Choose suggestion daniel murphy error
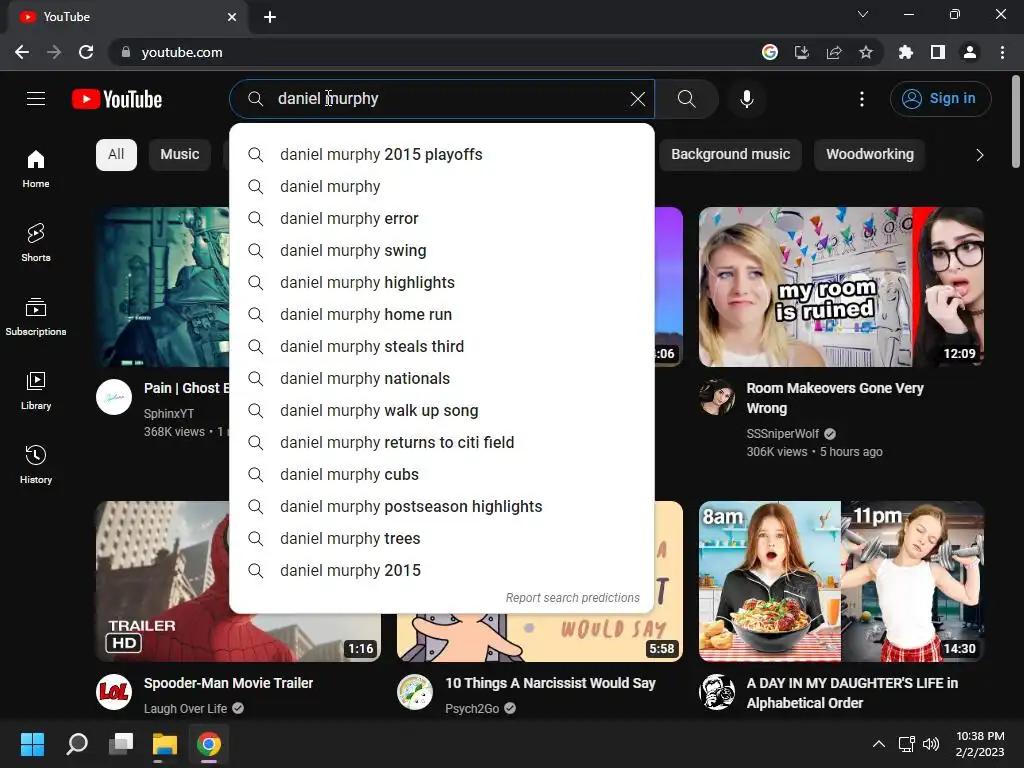Screen dimensions: 1024x768 [x=442, y=219]
